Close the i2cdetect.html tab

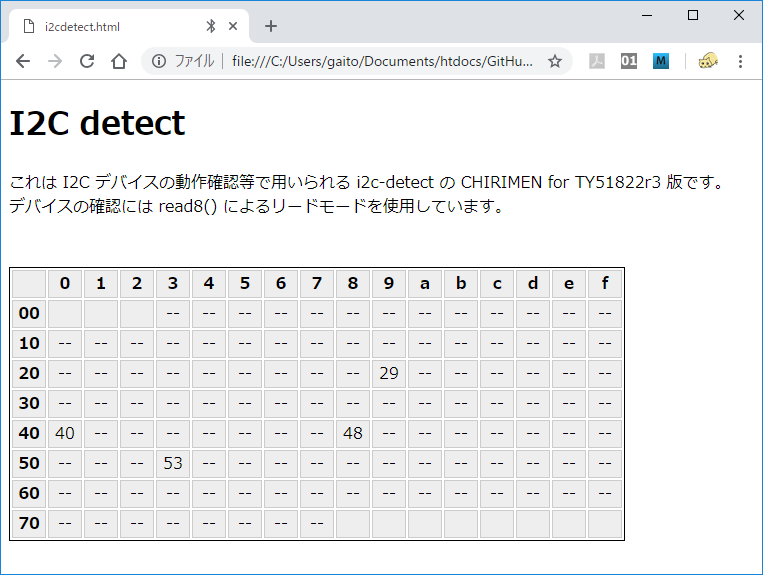pyautogui.click(x=234, y=26)
